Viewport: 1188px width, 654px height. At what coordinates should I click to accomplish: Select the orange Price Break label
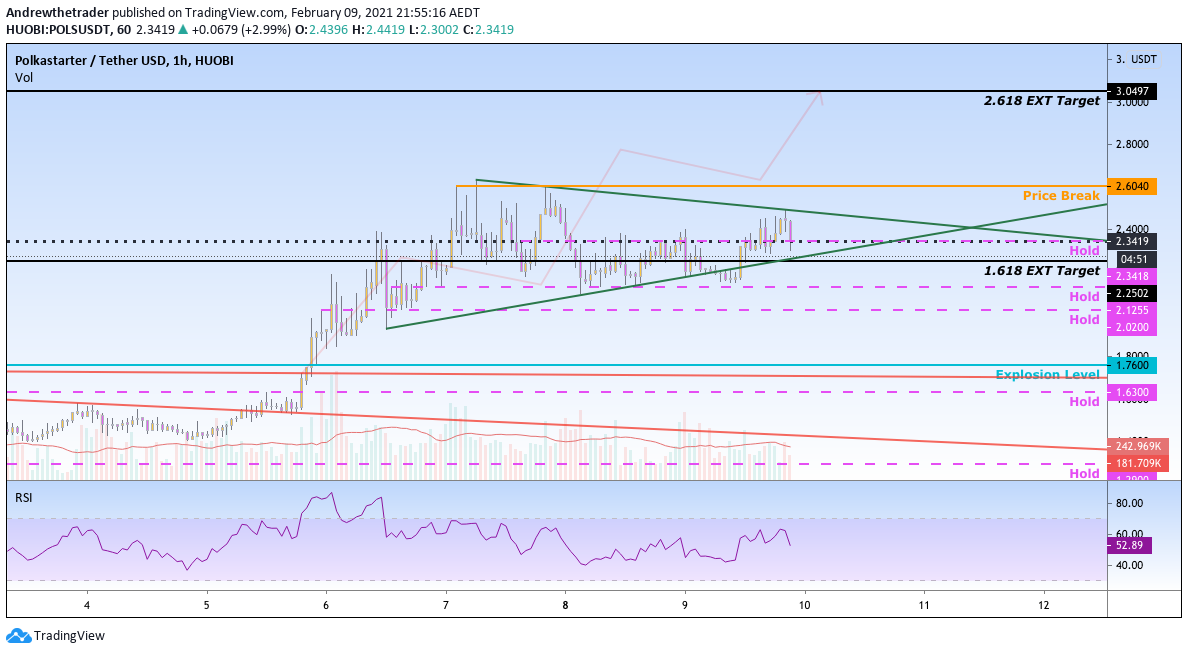coord(1061,196)
